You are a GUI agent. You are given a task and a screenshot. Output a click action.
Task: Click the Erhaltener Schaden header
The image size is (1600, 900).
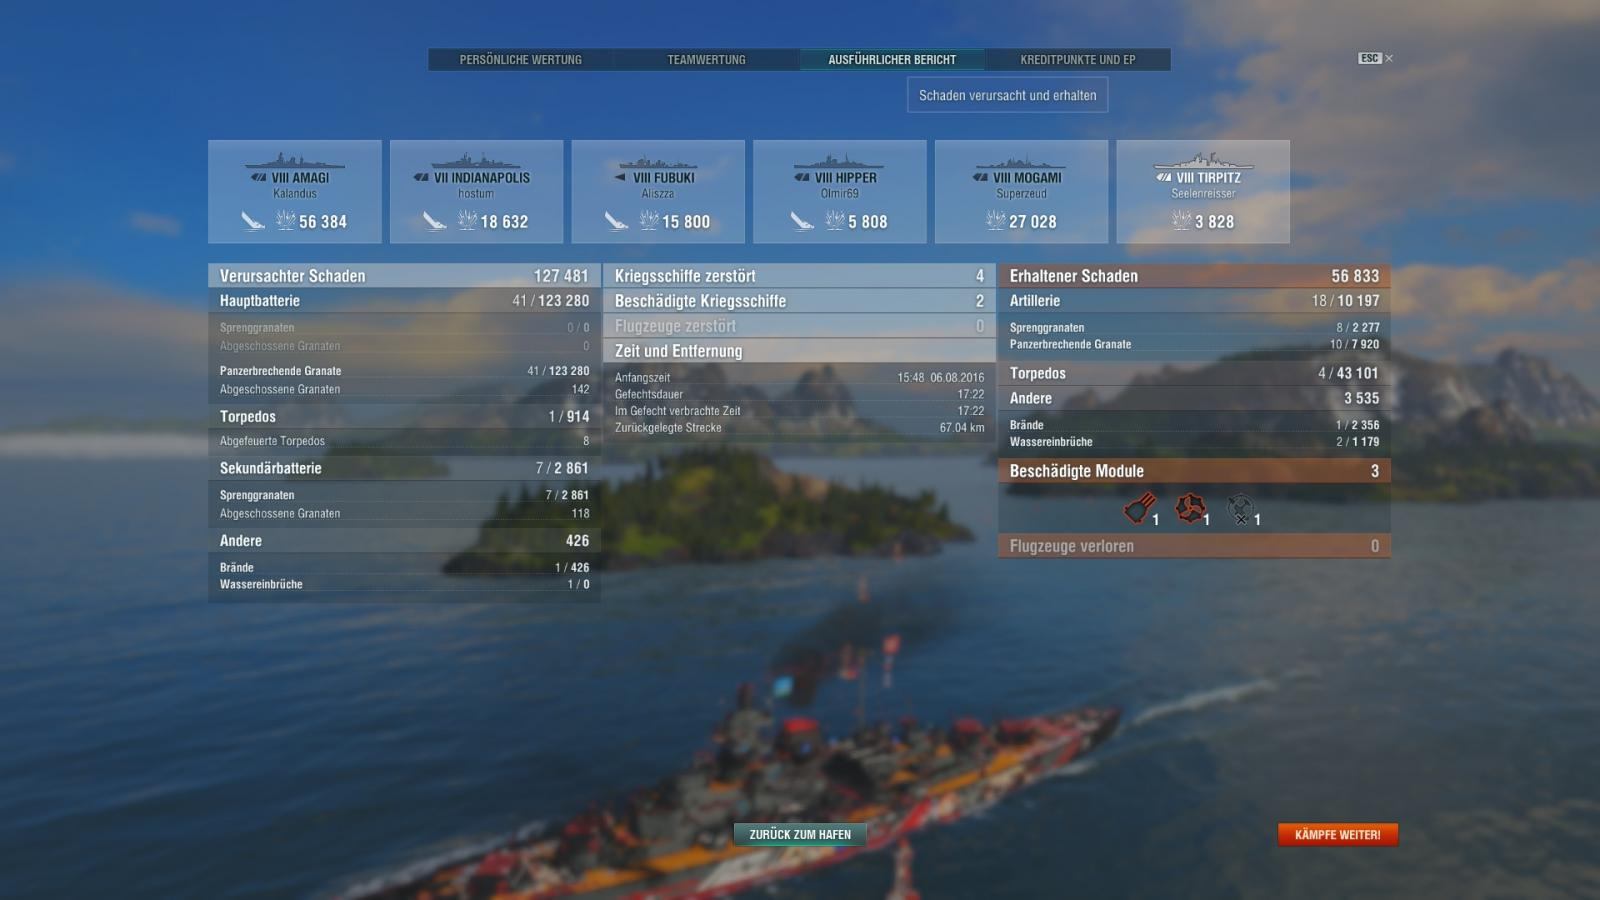click(x=1194, y=276)
